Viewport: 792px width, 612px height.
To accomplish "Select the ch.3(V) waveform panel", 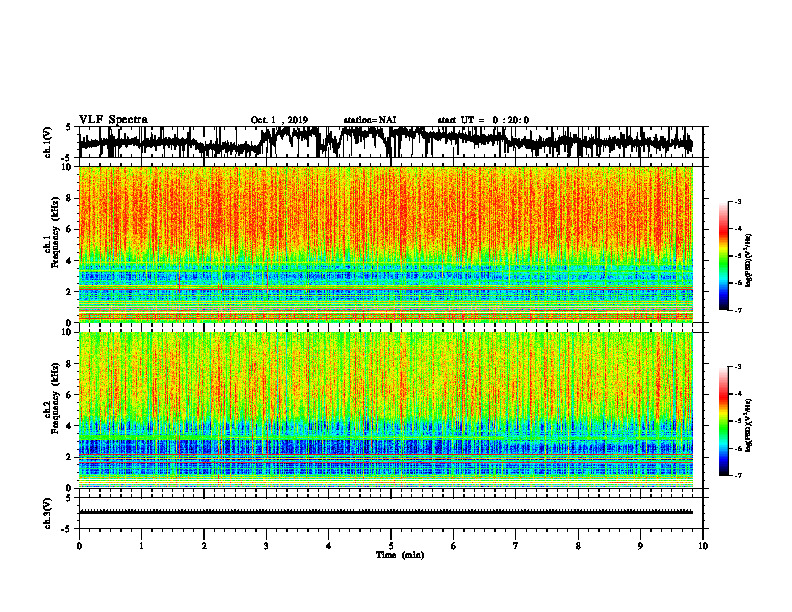I will (391, 513).
